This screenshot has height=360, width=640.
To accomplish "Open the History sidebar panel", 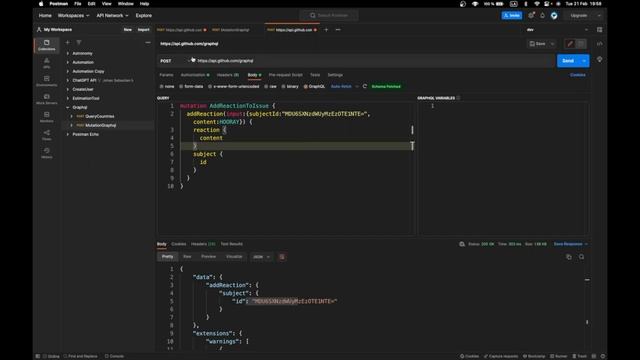I will pos(47,153).
